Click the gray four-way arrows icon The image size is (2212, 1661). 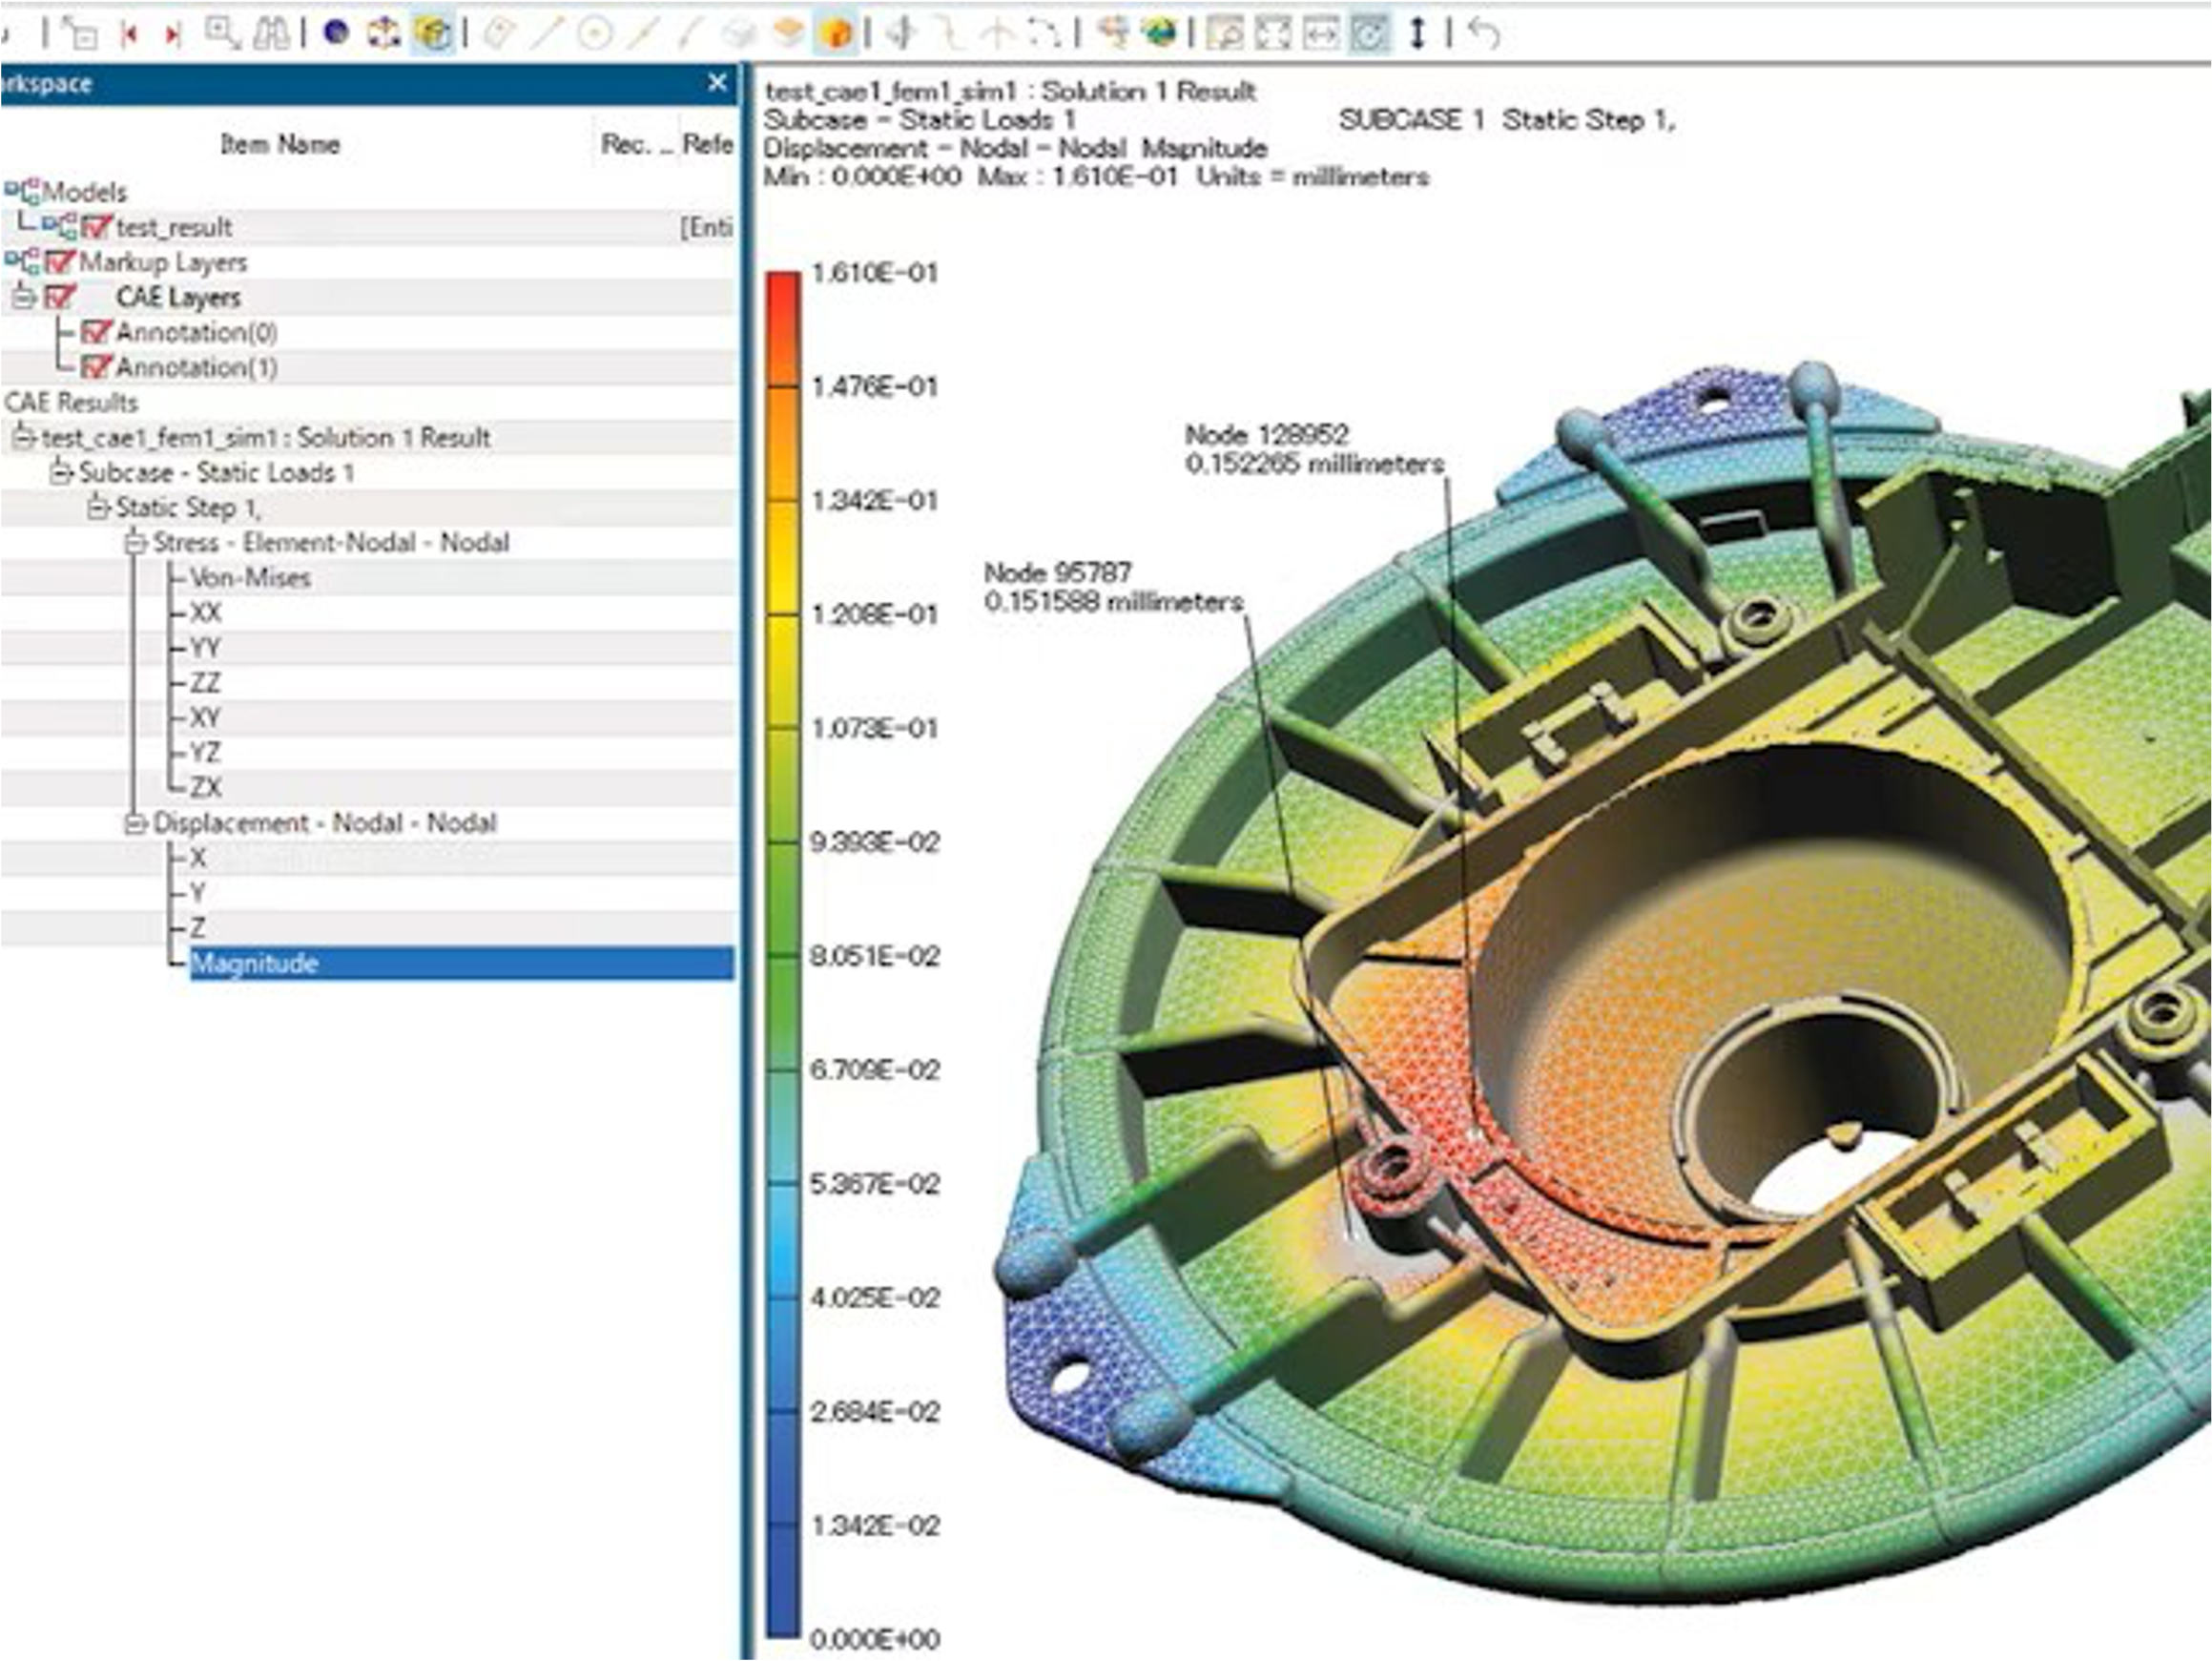pos(902,33)
